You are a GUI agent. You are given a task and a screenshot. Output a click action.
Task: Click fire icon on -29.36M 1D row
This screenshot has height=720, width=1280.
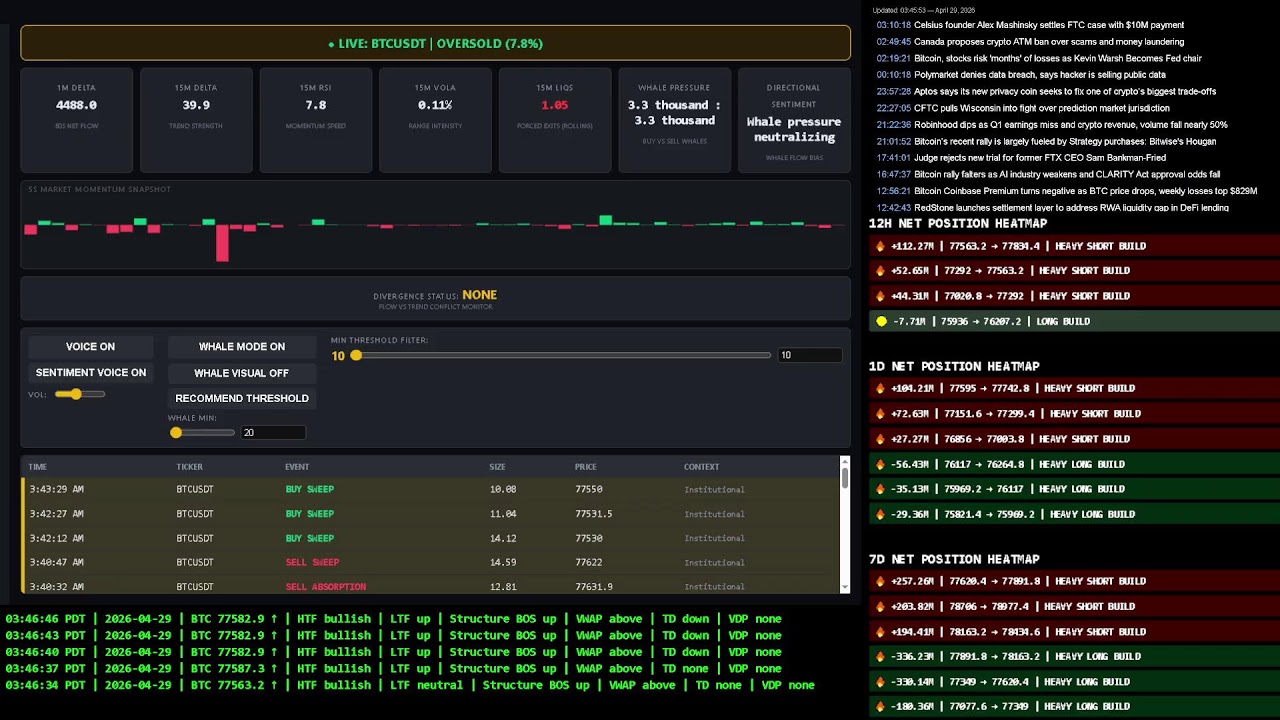pyautogui.click(x=881, y=514)
